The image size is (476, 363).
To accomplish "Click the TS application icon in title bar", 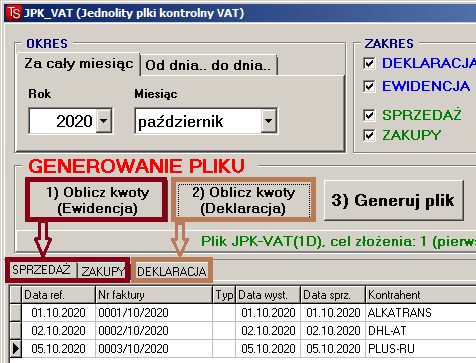I will coord(14,13).
